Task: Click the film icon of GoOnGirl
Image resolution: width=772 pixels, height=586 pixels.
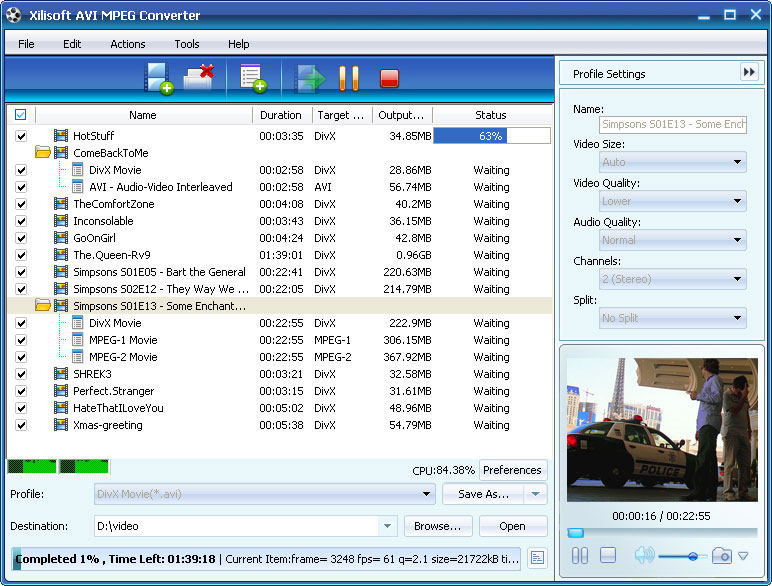Action: point(61,238)
